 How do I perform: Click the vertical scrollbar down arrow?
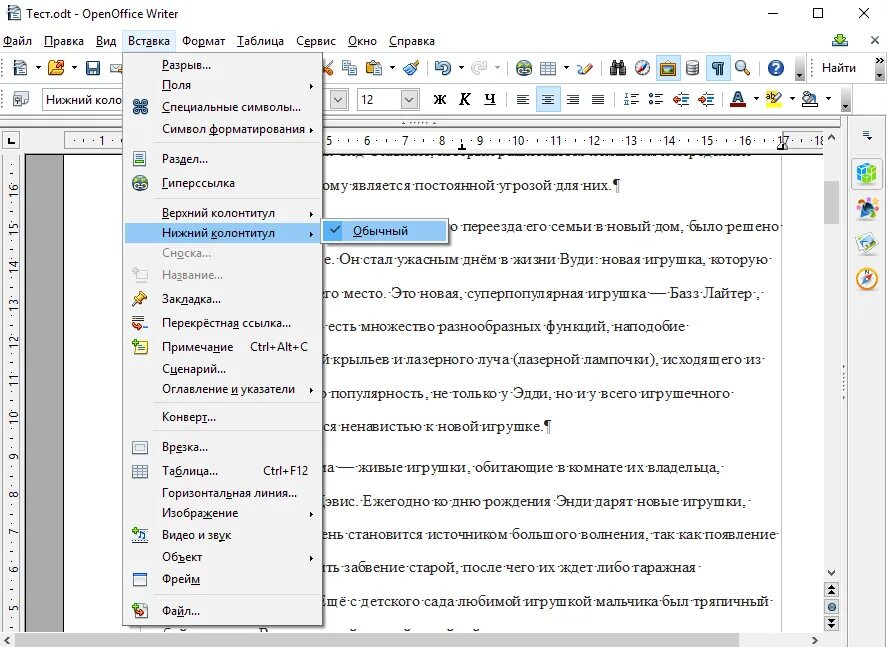[831, 573]
